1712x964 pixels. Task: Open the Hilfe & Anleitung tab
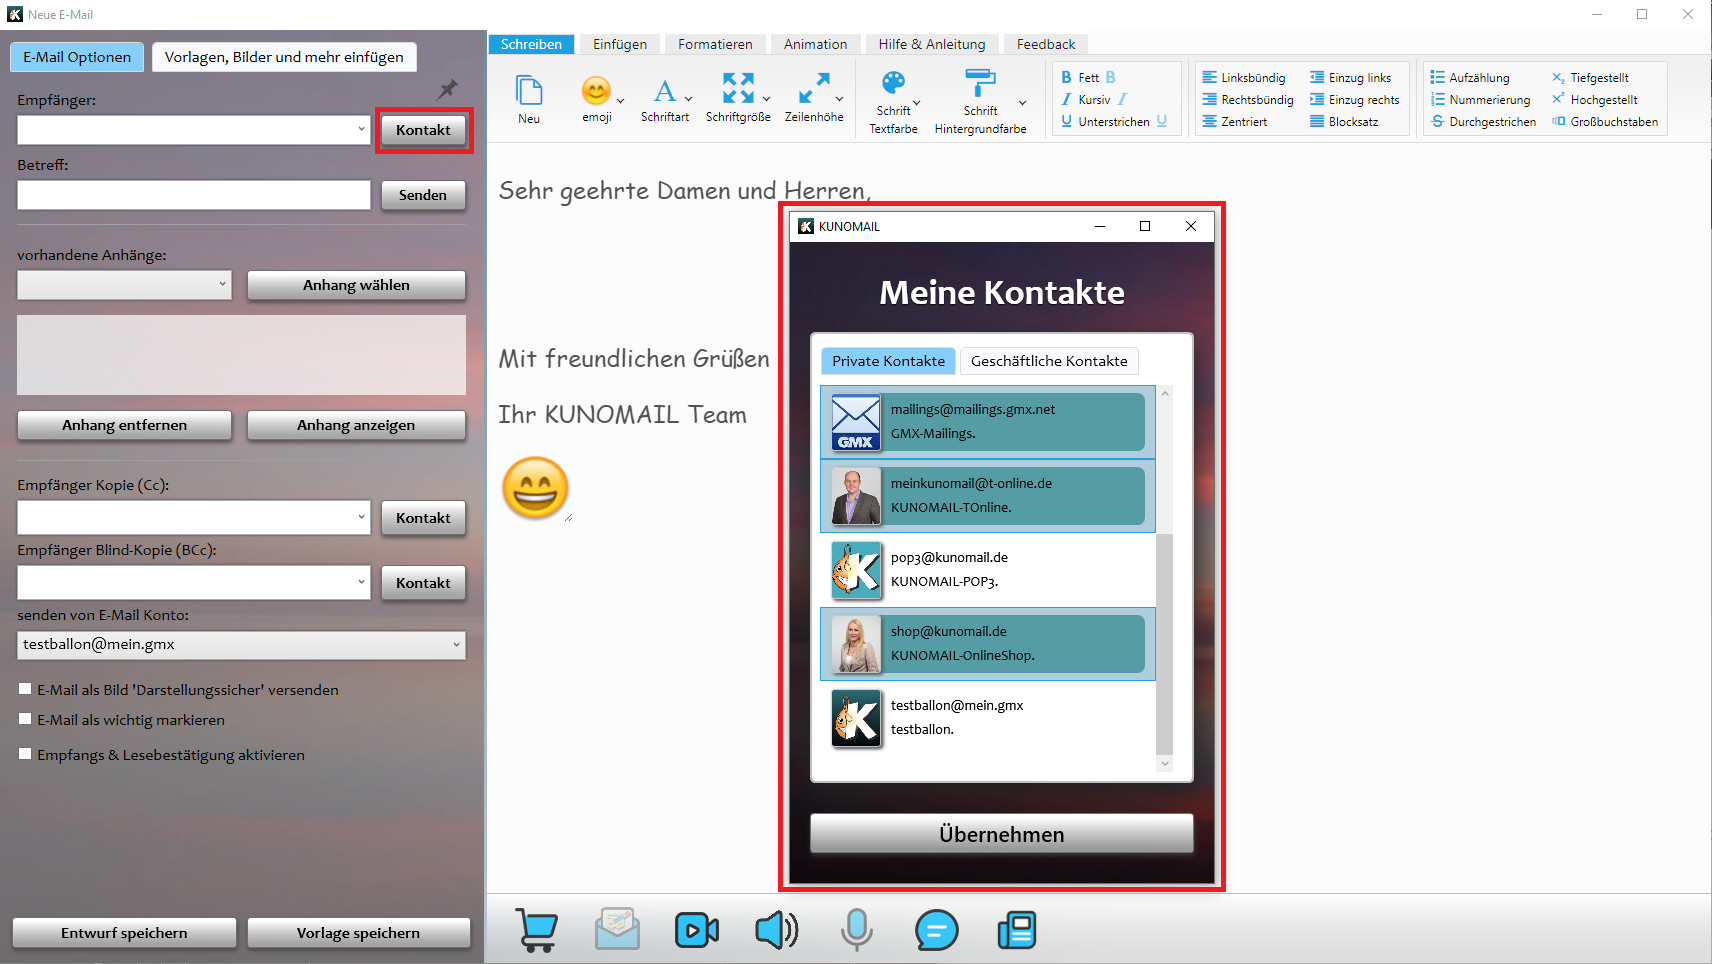click(x=932, y=44)
